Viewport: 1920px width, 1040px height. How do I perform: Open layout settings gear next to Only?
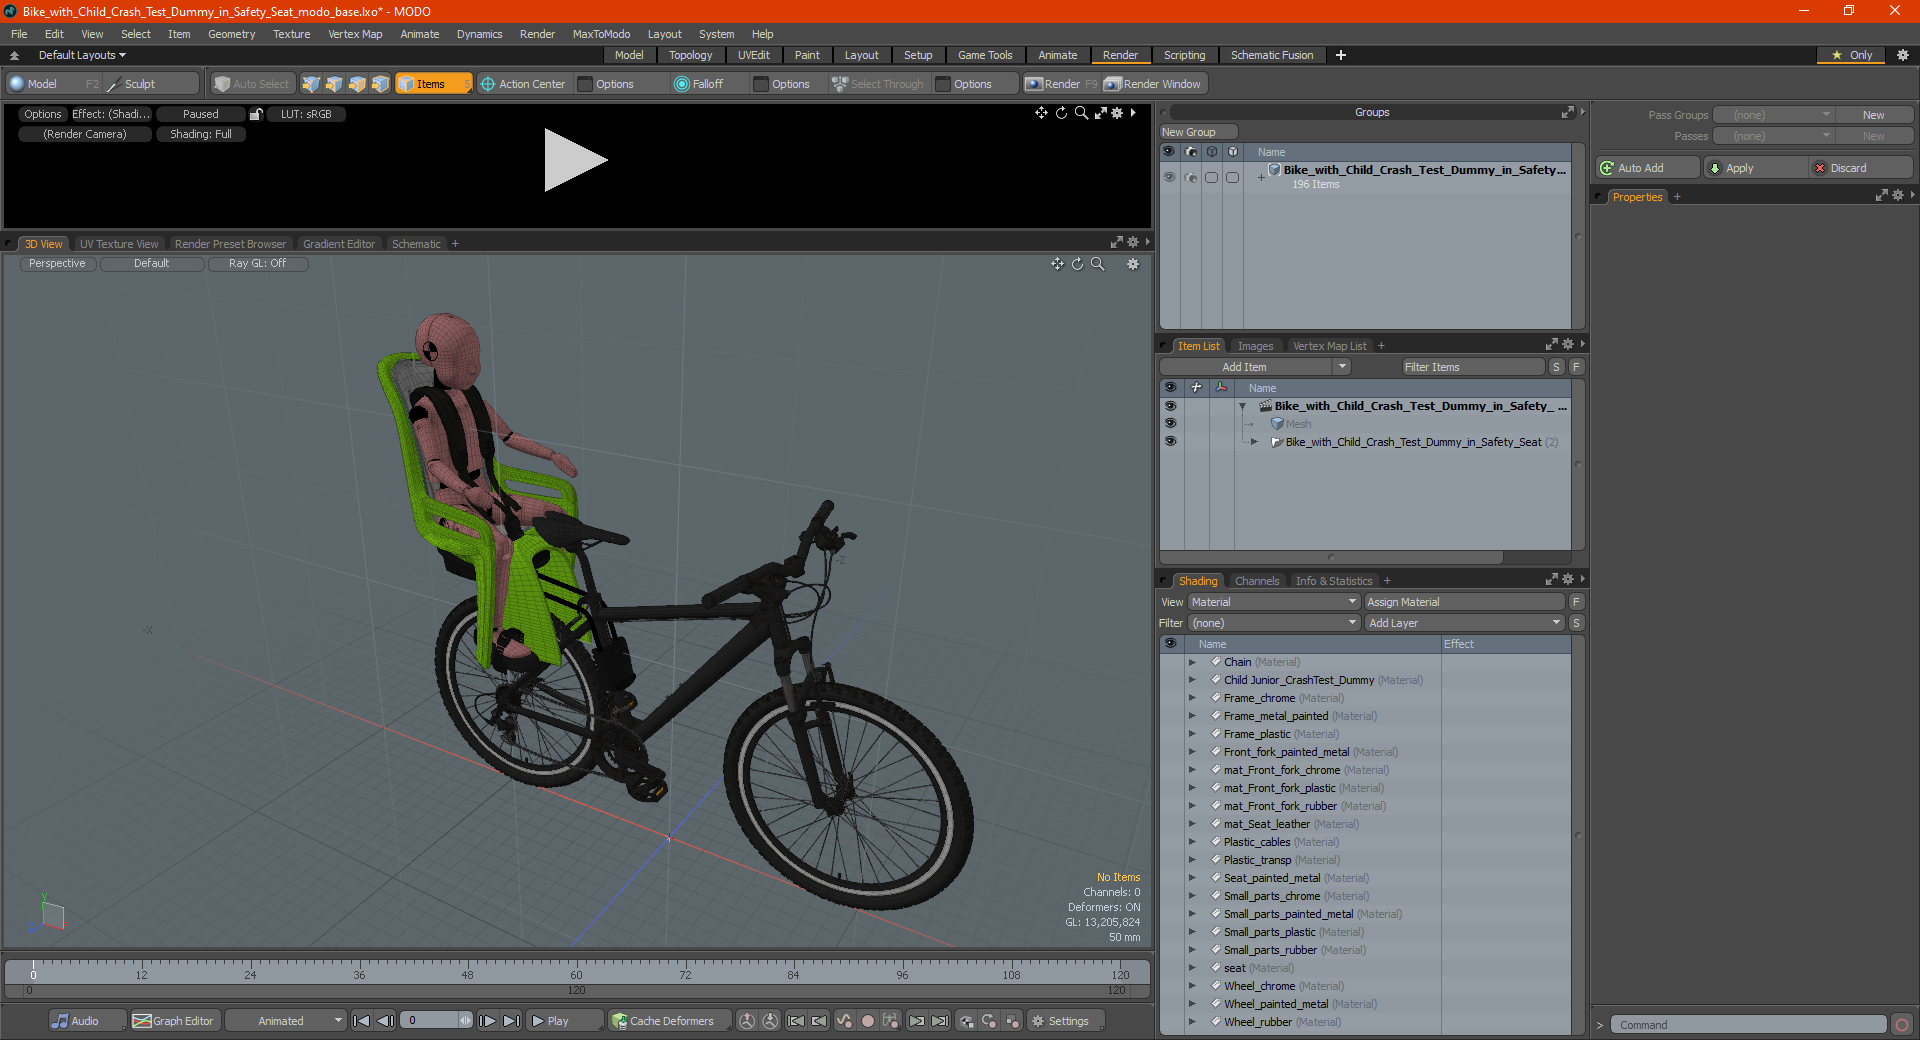[x=1903, y=55]
